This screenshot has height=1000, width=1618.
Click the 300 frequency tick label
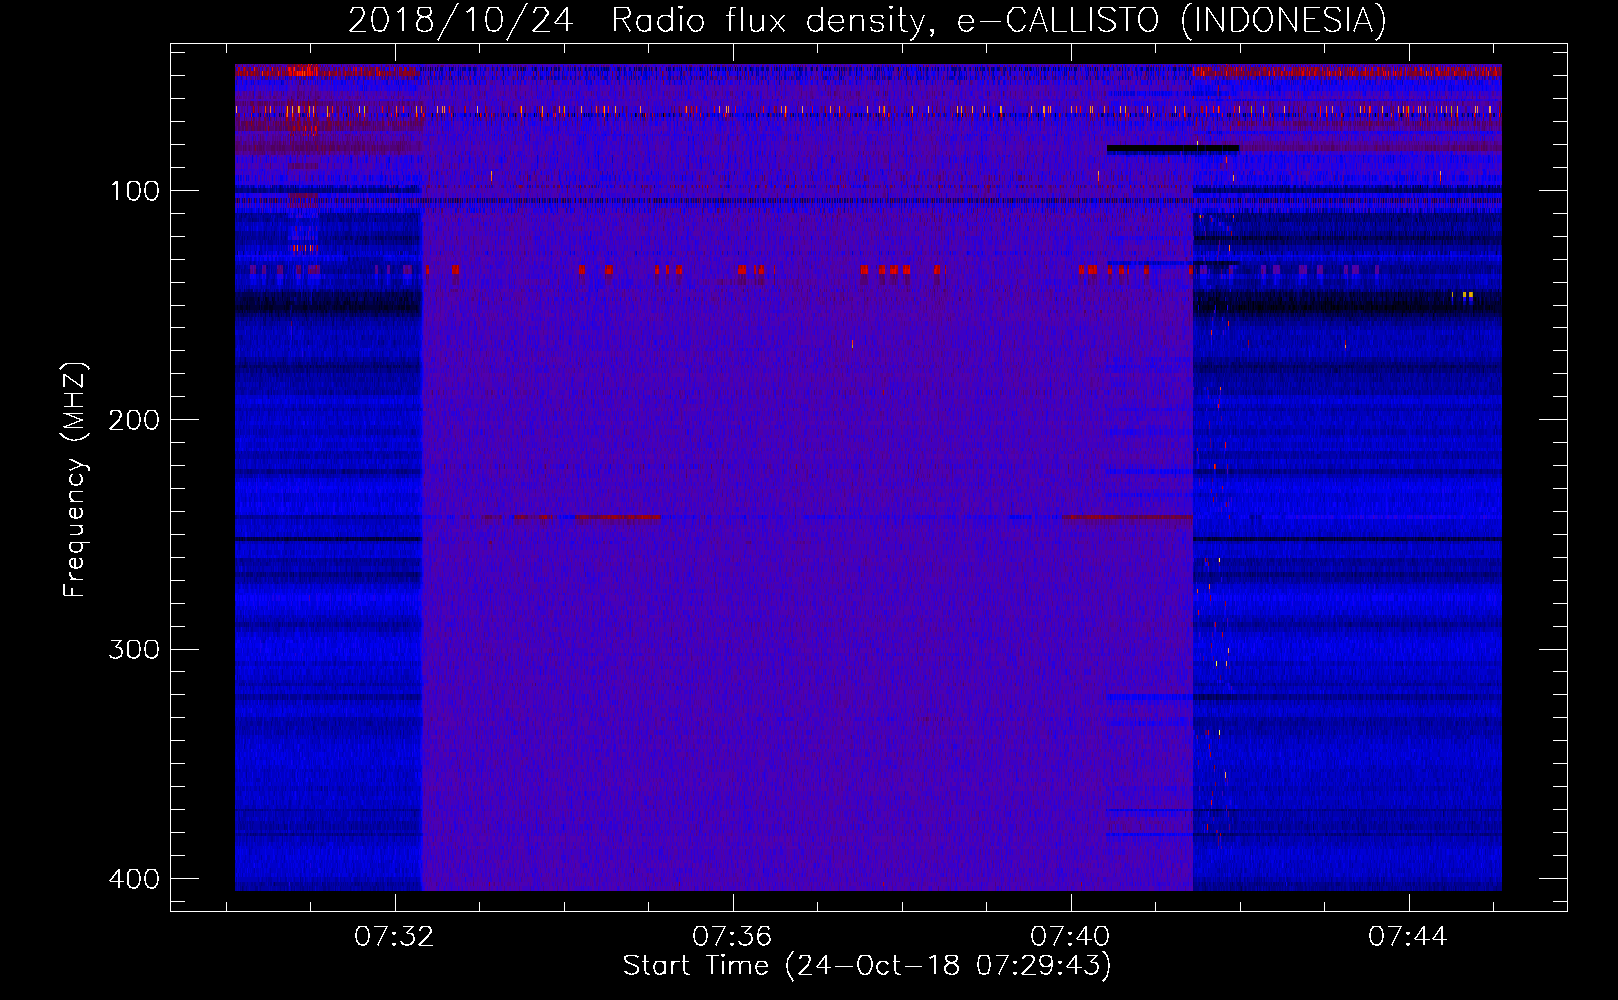[x=134, y=650]
